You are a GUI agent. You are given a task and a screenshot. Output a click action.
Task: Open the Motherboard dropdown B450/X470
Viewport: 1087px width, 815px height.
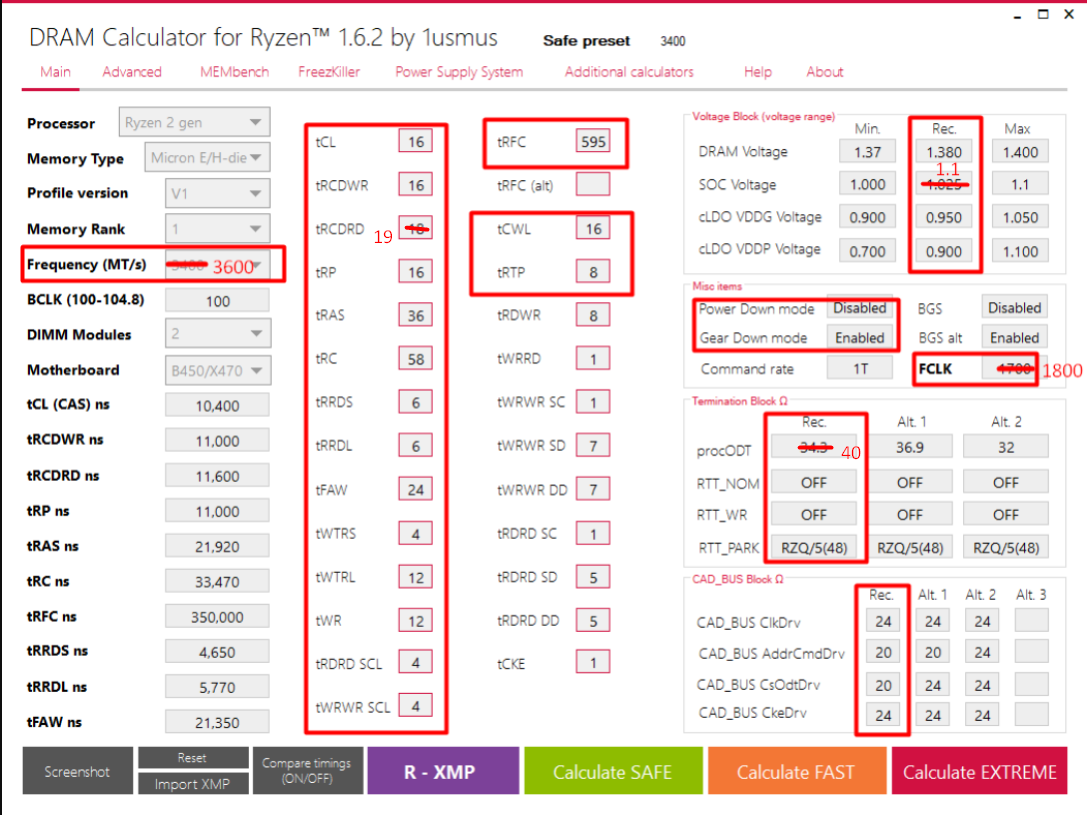point(217,371)
